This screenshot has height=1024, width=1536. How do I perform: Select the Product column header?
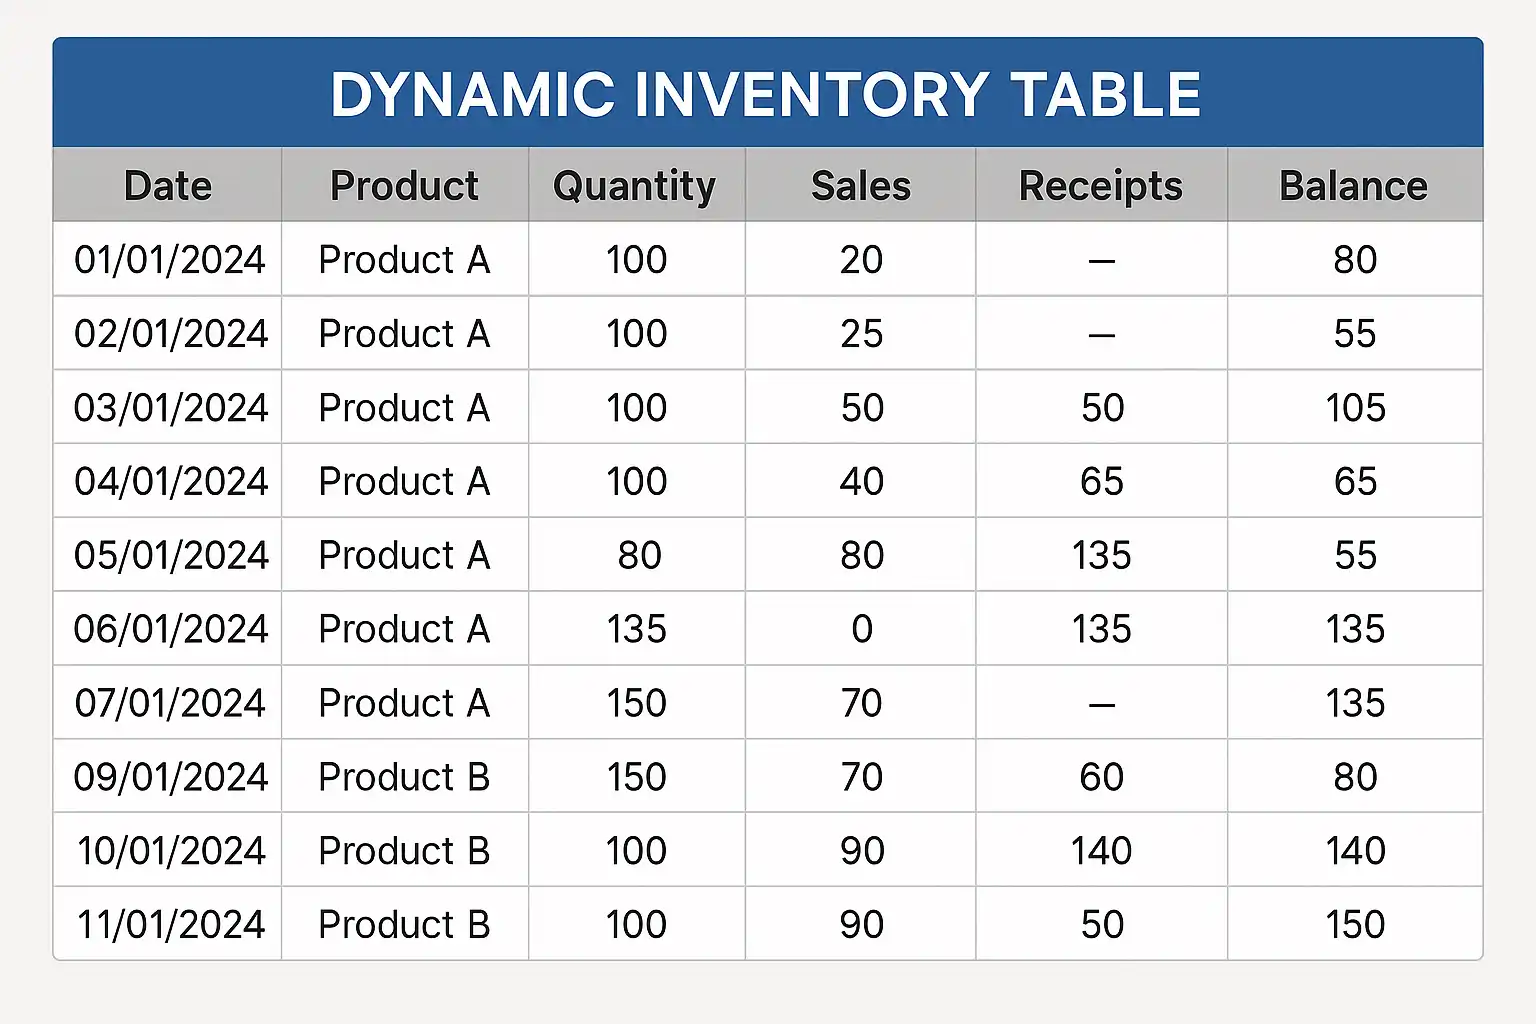click(404, 186)
